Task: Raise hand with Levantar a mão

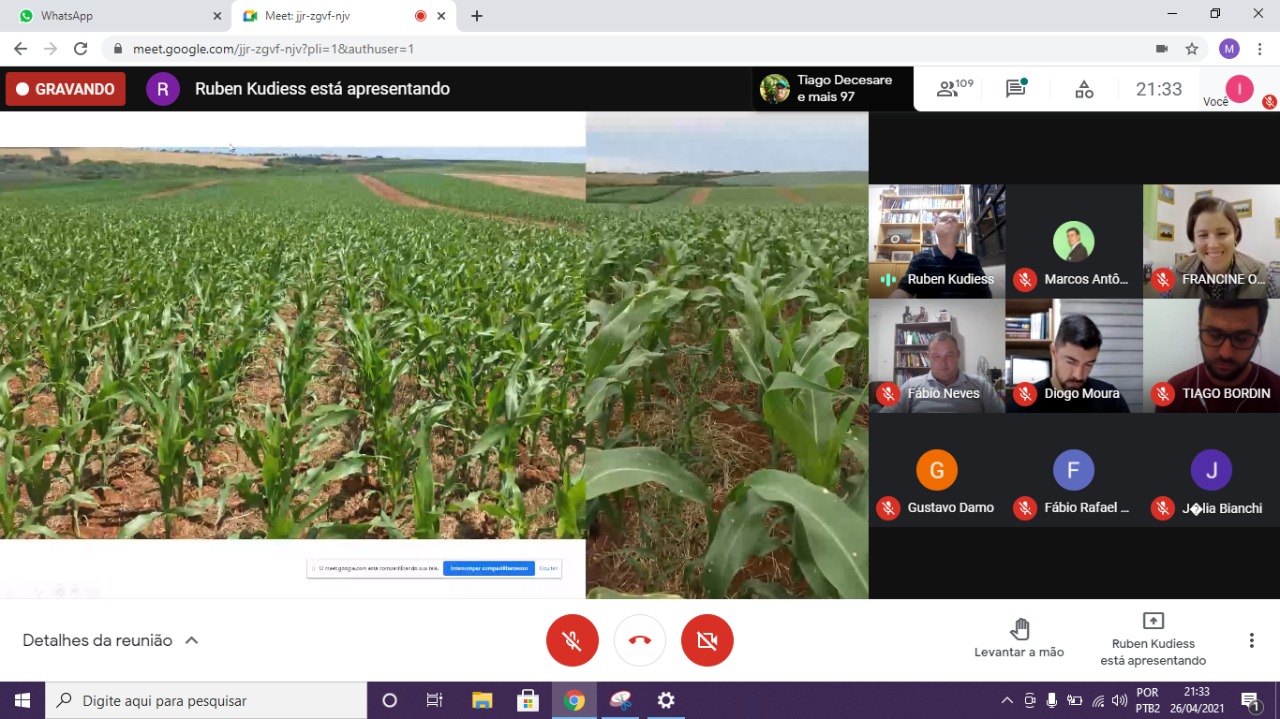Action: pos(1019,638)
